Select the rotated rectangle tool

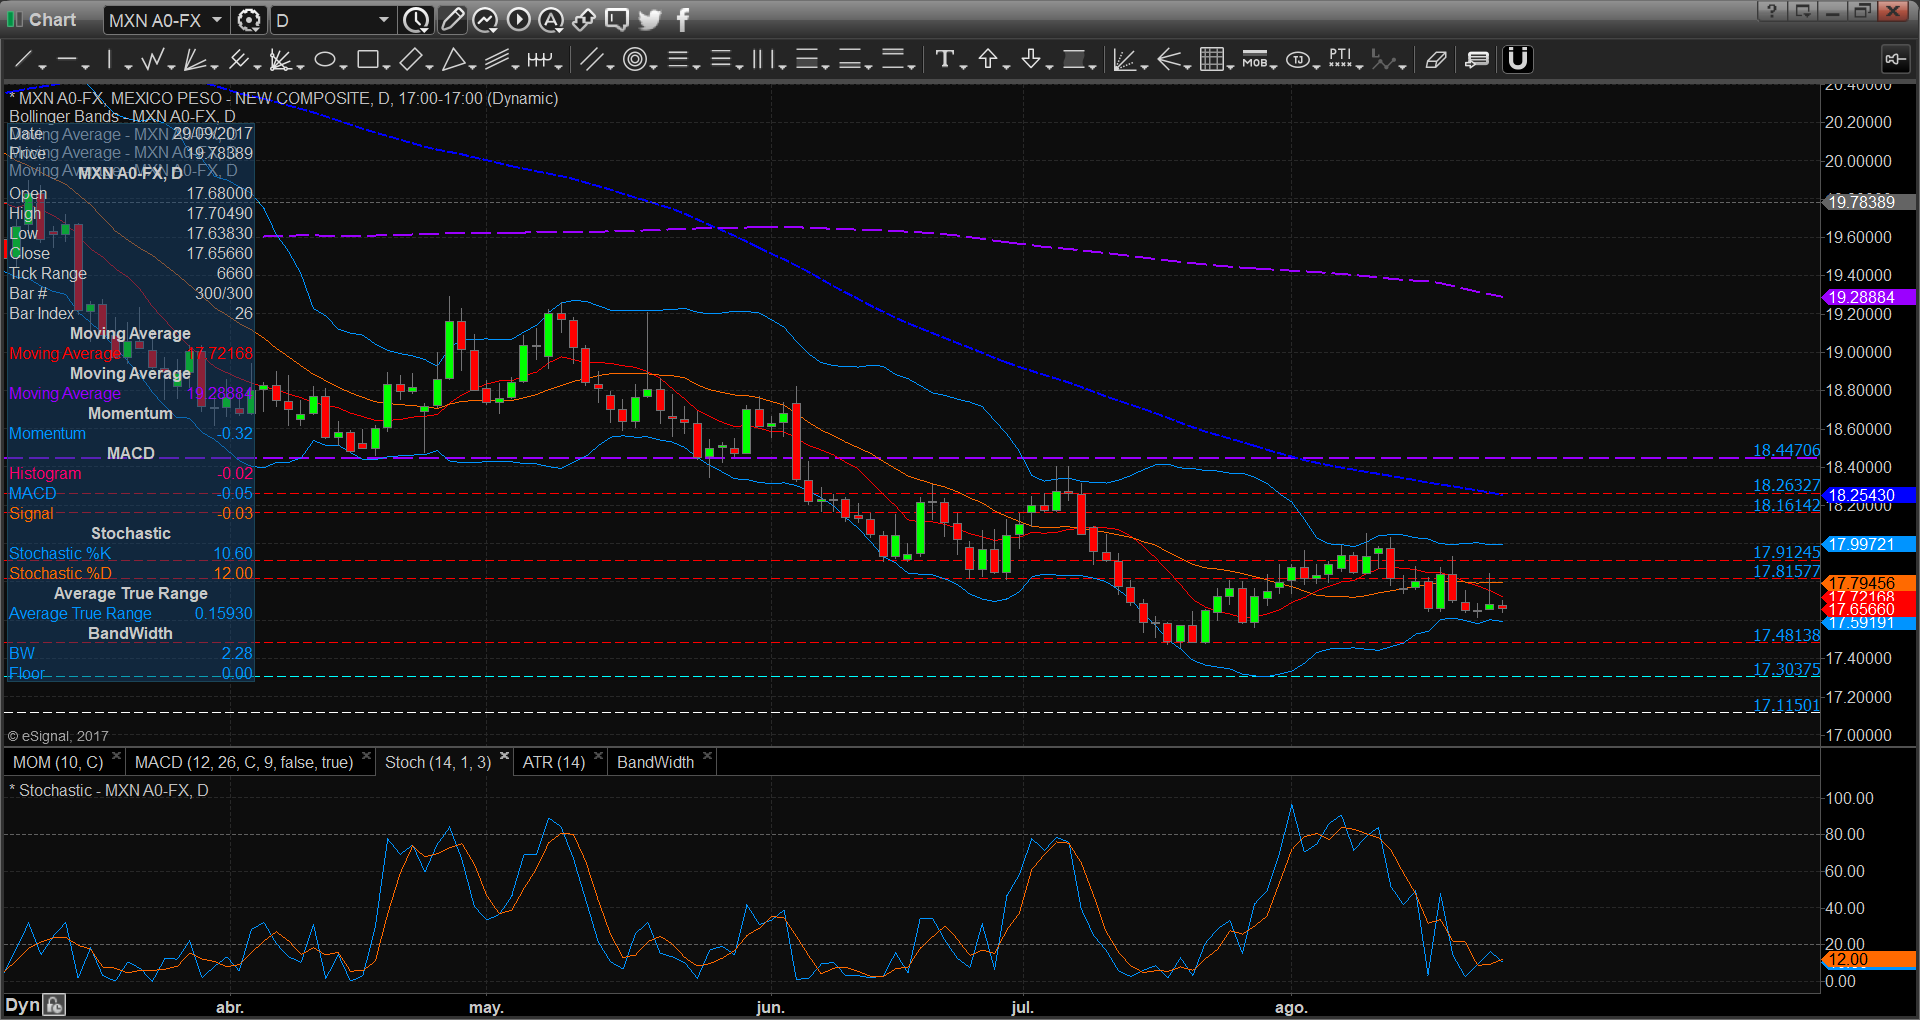[x=410, y=60]
